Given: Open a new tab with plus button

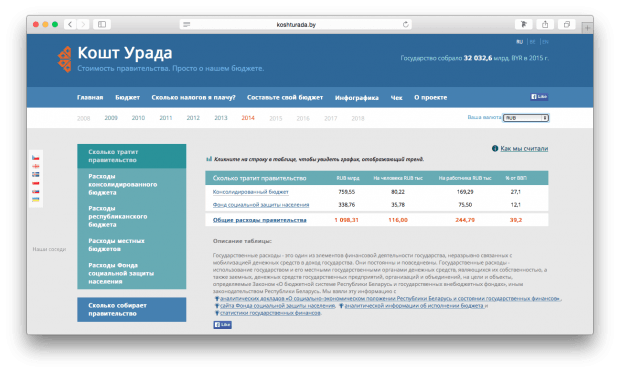Looking at the screenshot, I should (587, 28).
